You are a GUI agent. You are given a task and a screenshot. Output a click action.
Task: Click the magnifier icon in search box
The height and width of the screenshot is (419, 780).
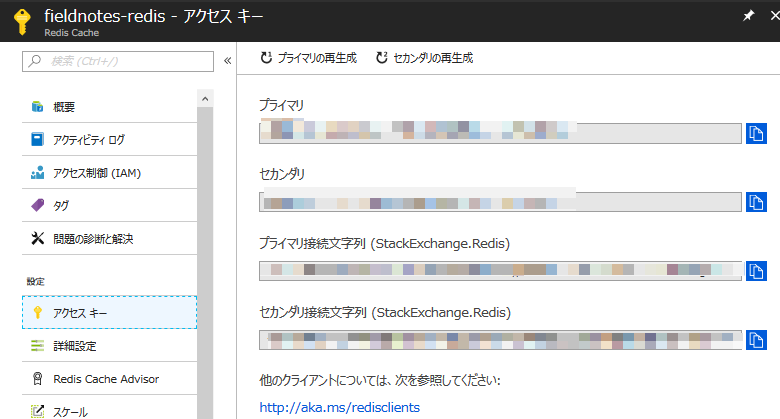[34, 61]
